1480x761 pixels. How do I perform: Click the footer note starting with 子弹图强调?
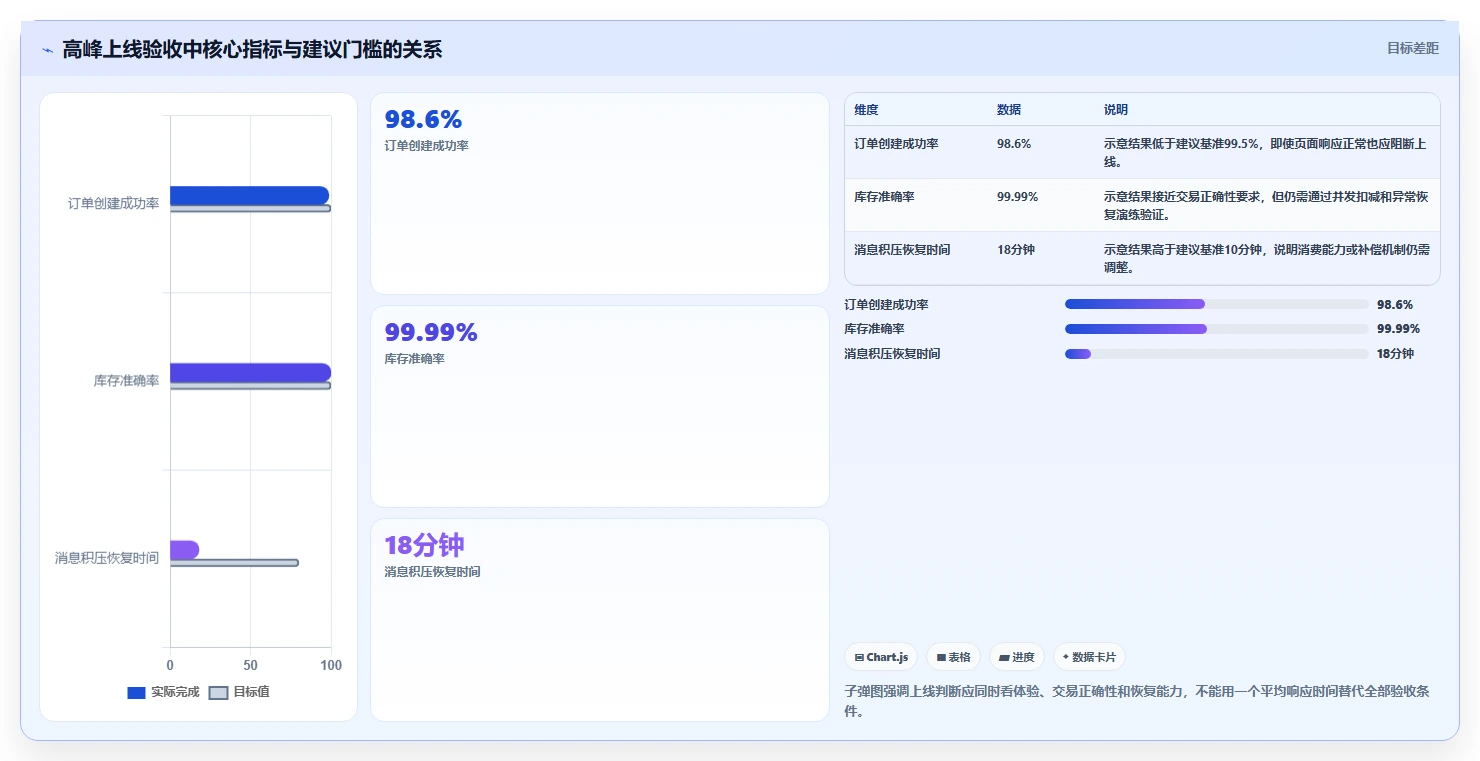1139,701
